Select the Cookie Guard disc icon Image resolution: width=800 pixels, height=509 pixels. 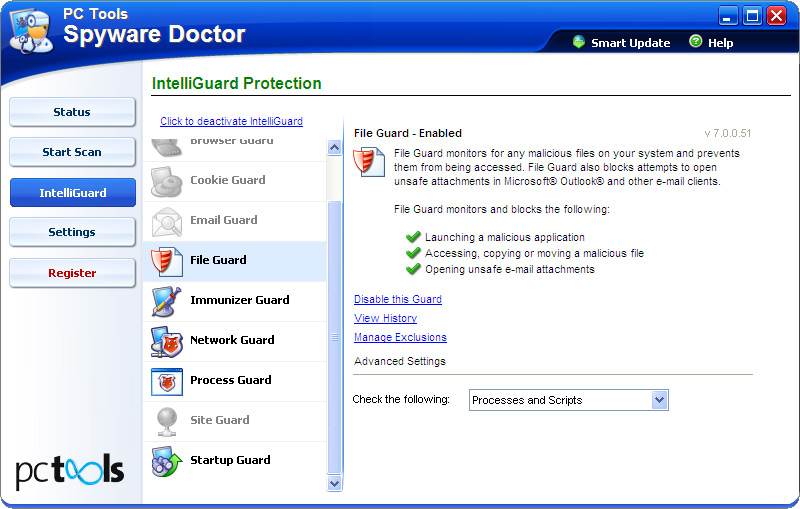pyautogui.click(x=166, y=182)
